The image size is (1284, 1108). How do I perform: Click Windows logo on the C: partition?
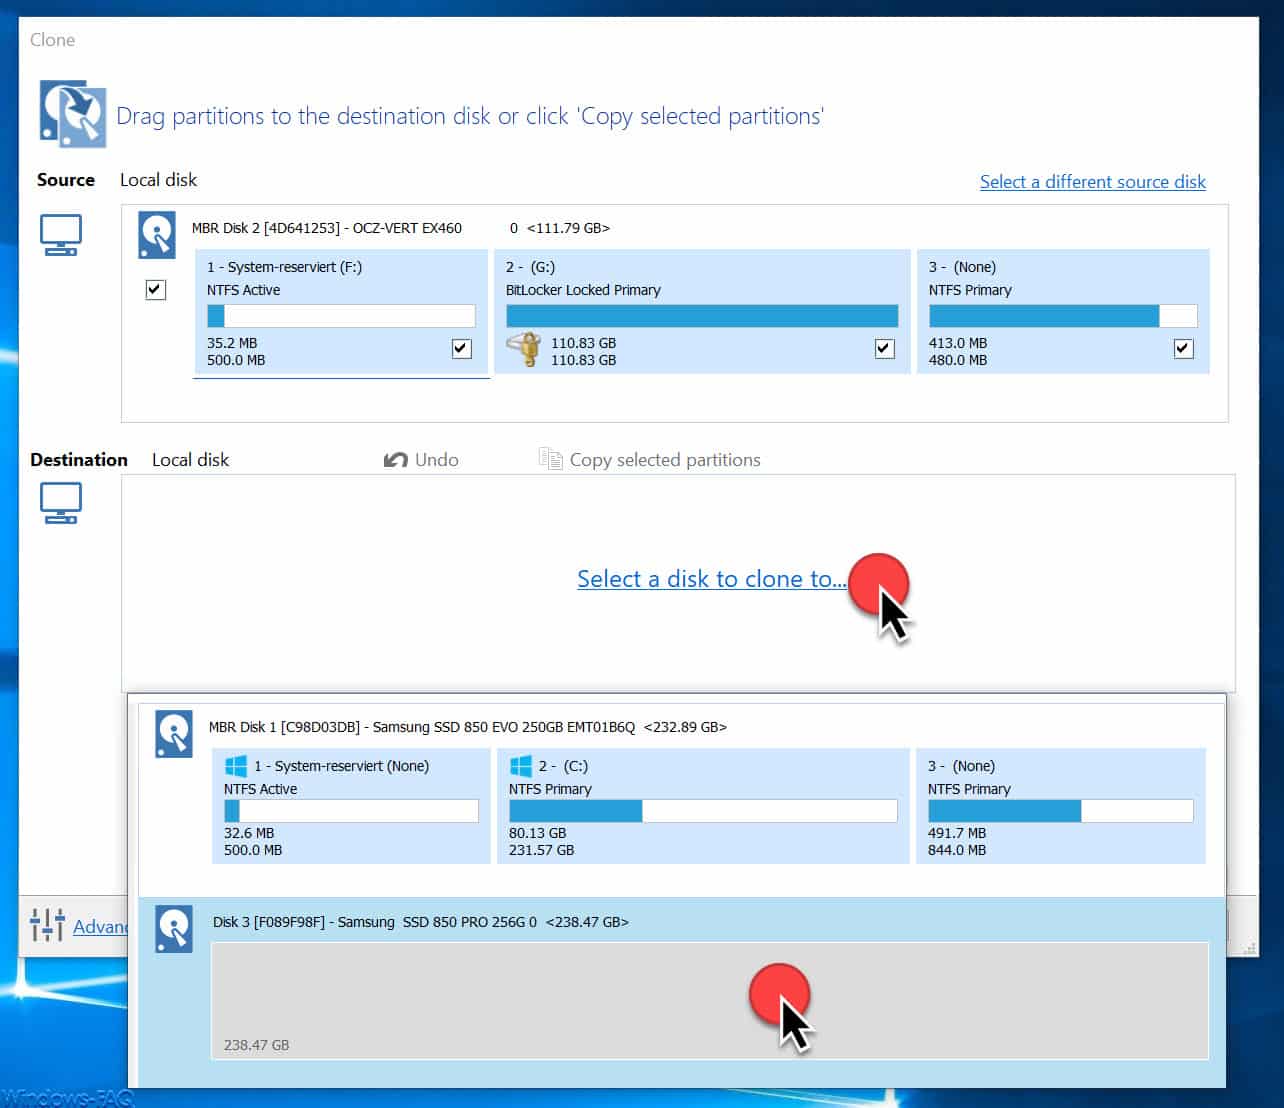point(521,766)
